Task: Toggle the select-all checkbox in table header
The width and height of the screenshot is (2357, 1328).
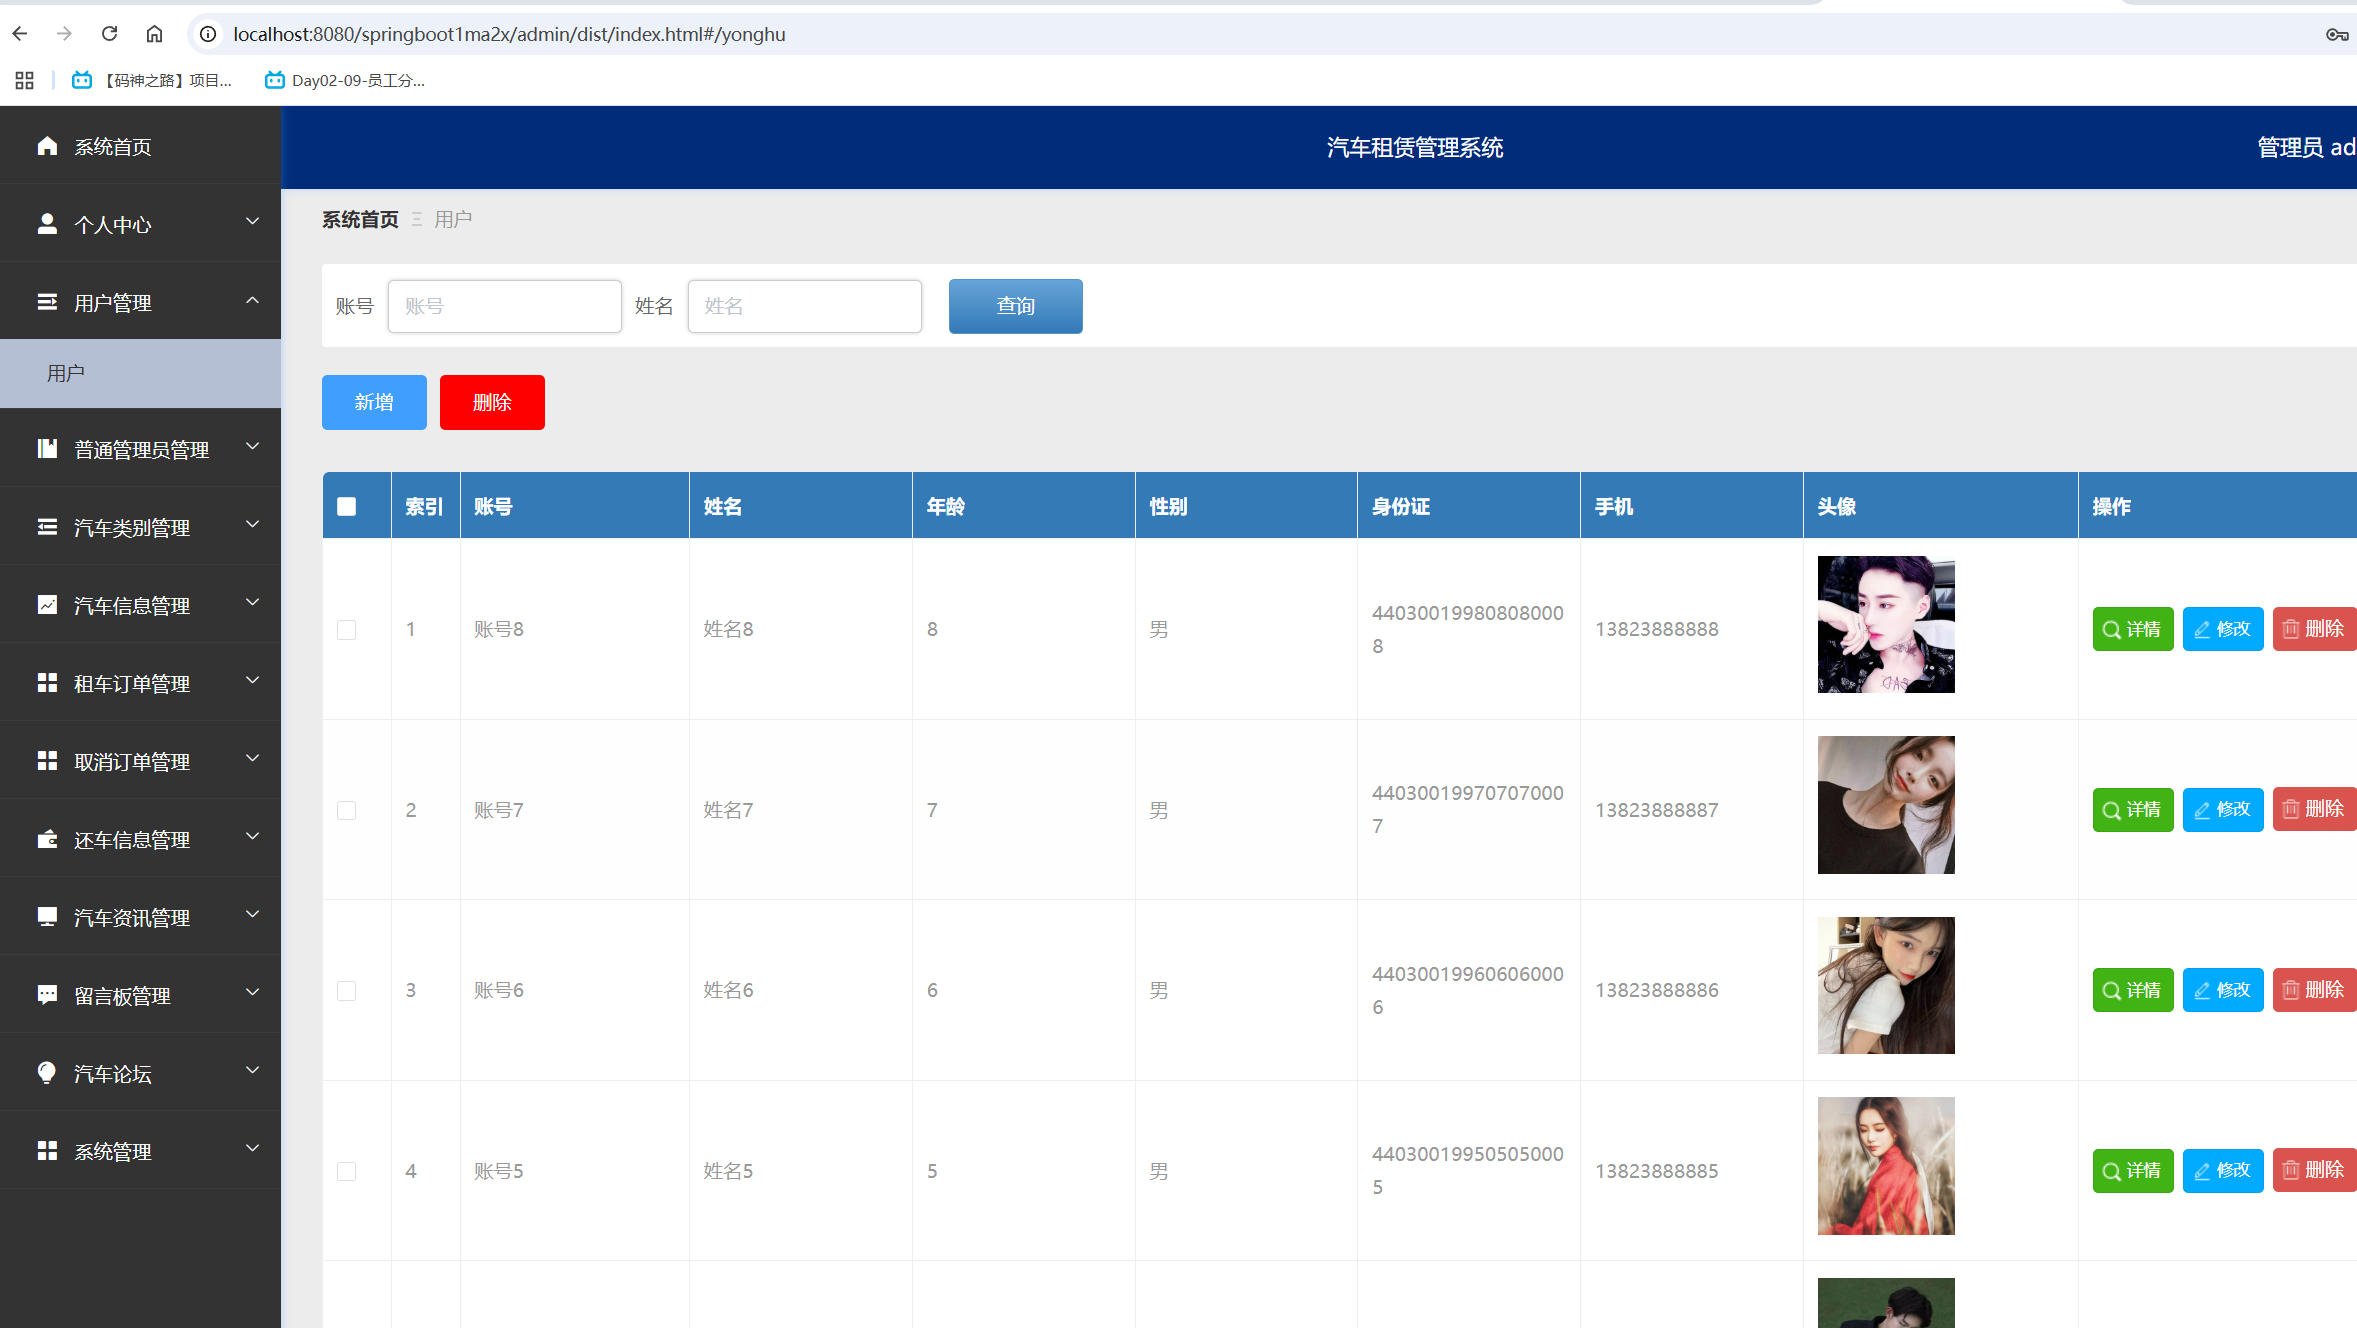Action: [347, 506]
